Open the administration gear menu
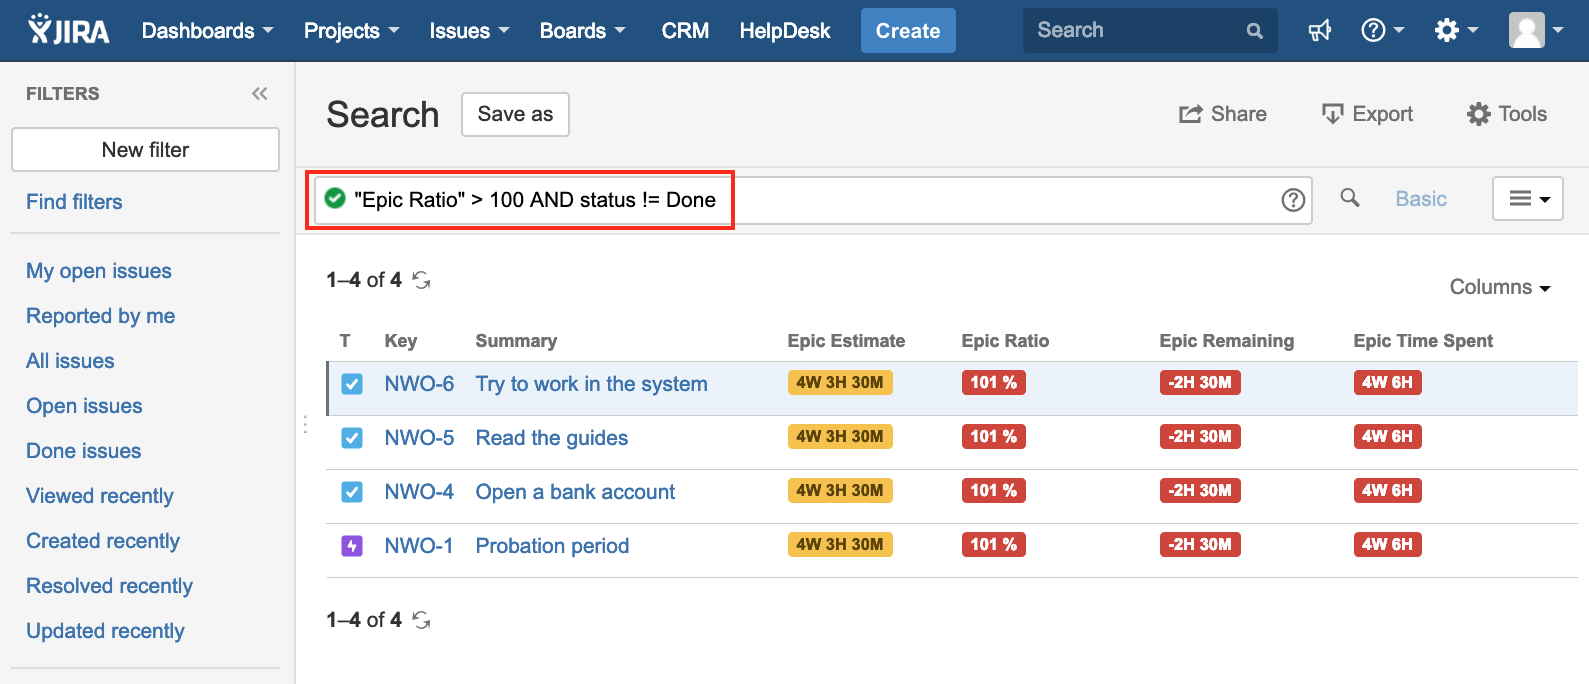1589x684 pixels. [1456, 31]
